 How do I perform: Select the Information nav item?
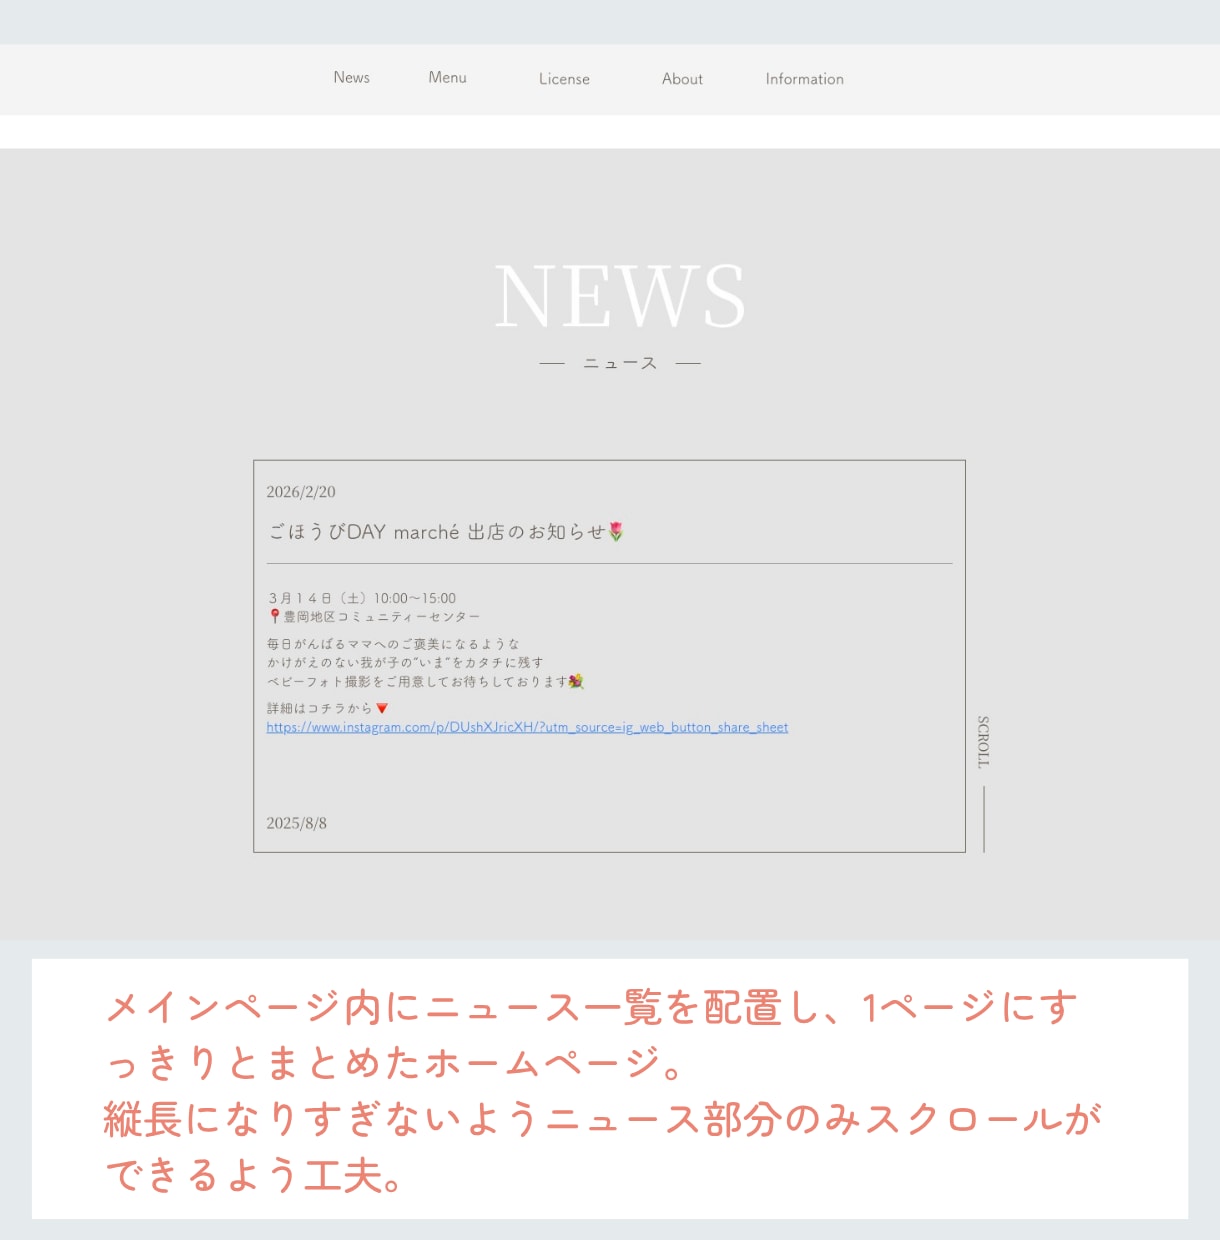tap(804, 79)
